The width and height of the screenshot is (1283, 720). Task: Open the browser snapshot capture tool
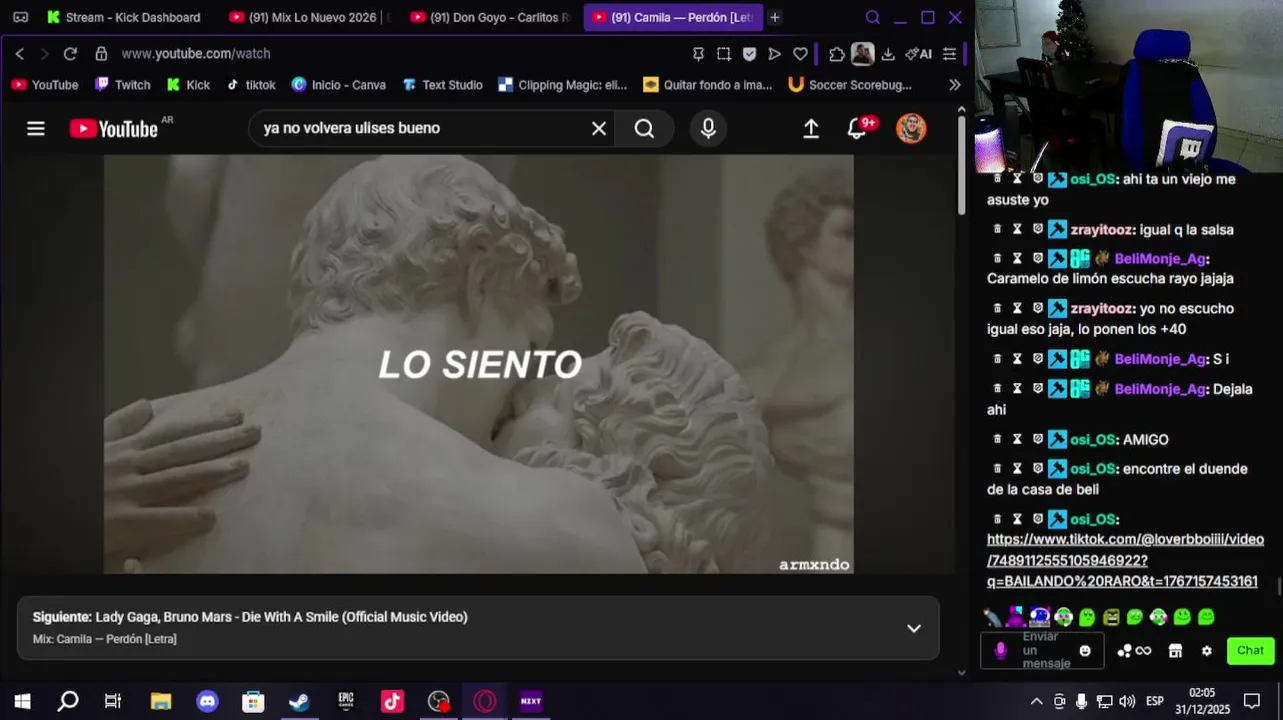click(x=724, y=54)
